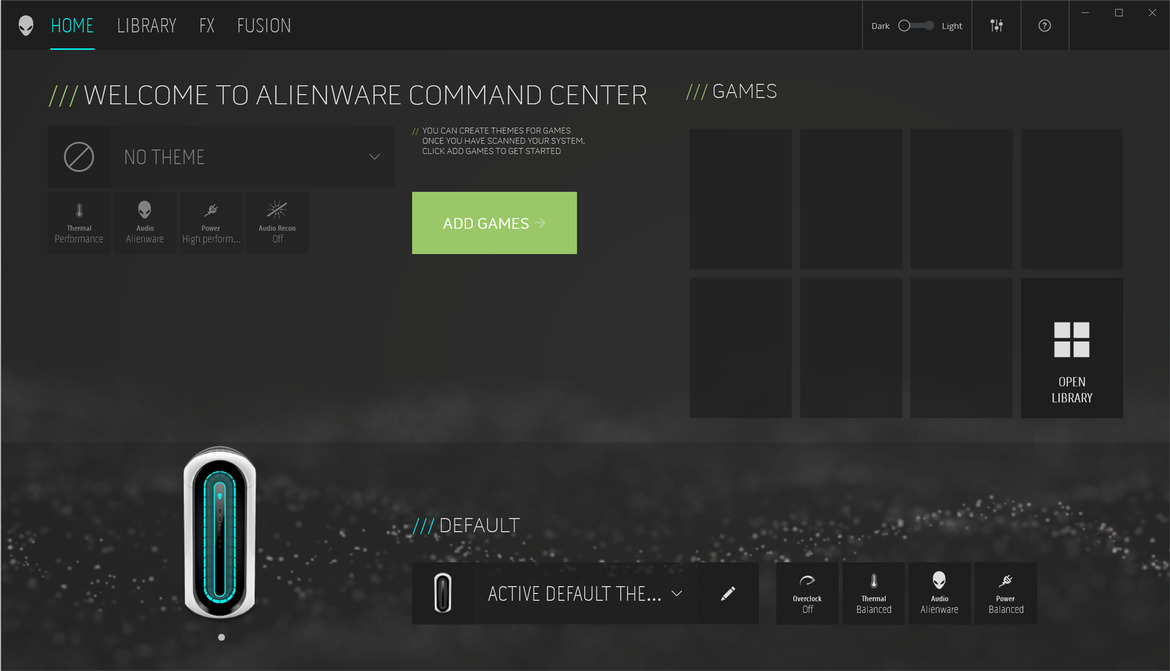Open the help question mark icon
This screenshot has width=1170, height=671.
[x=1045, y=25]
